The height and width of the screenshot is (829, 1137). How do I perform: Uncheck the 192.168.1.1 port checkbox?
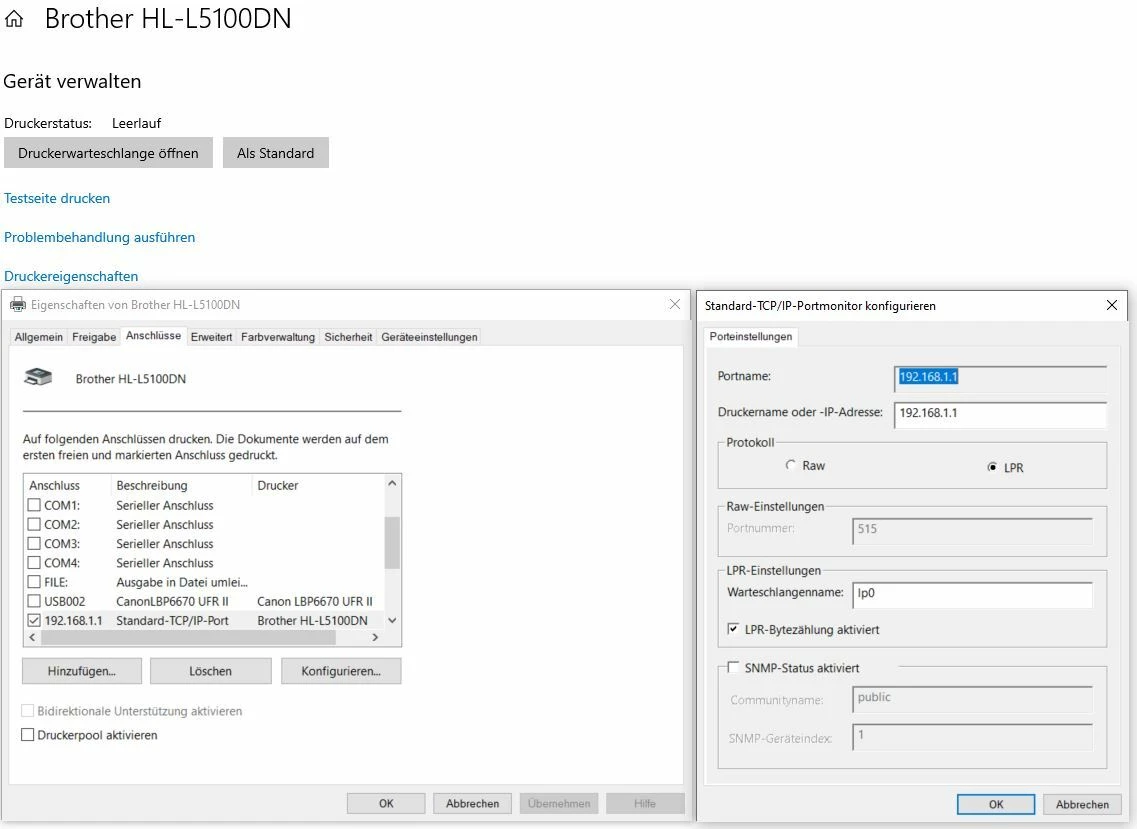click(34, 620)
